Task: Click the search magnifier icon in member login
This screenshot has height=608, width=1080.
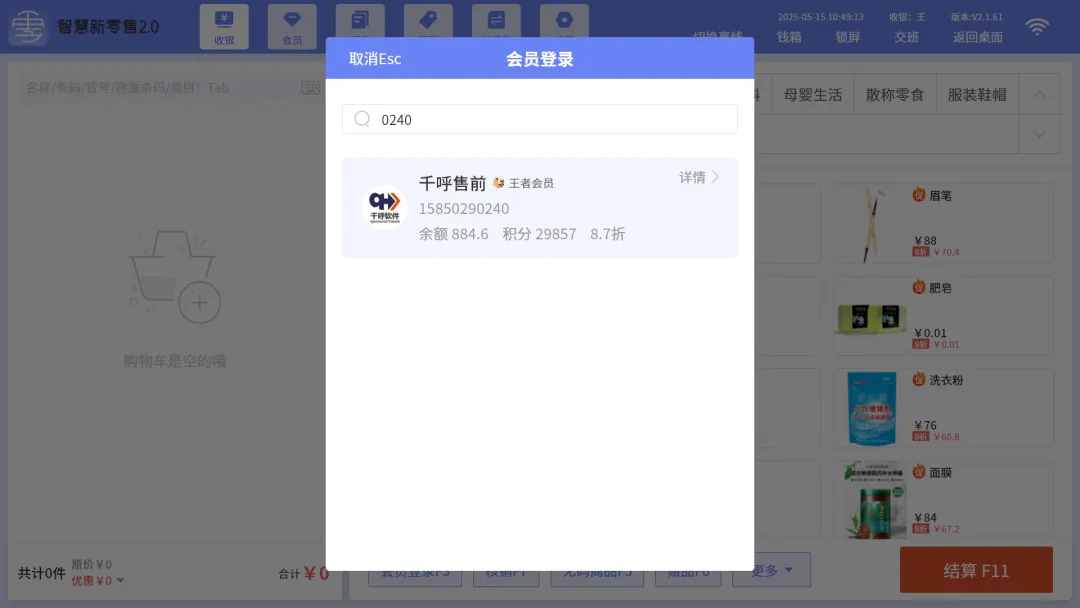Action: [x=362, y=119]
